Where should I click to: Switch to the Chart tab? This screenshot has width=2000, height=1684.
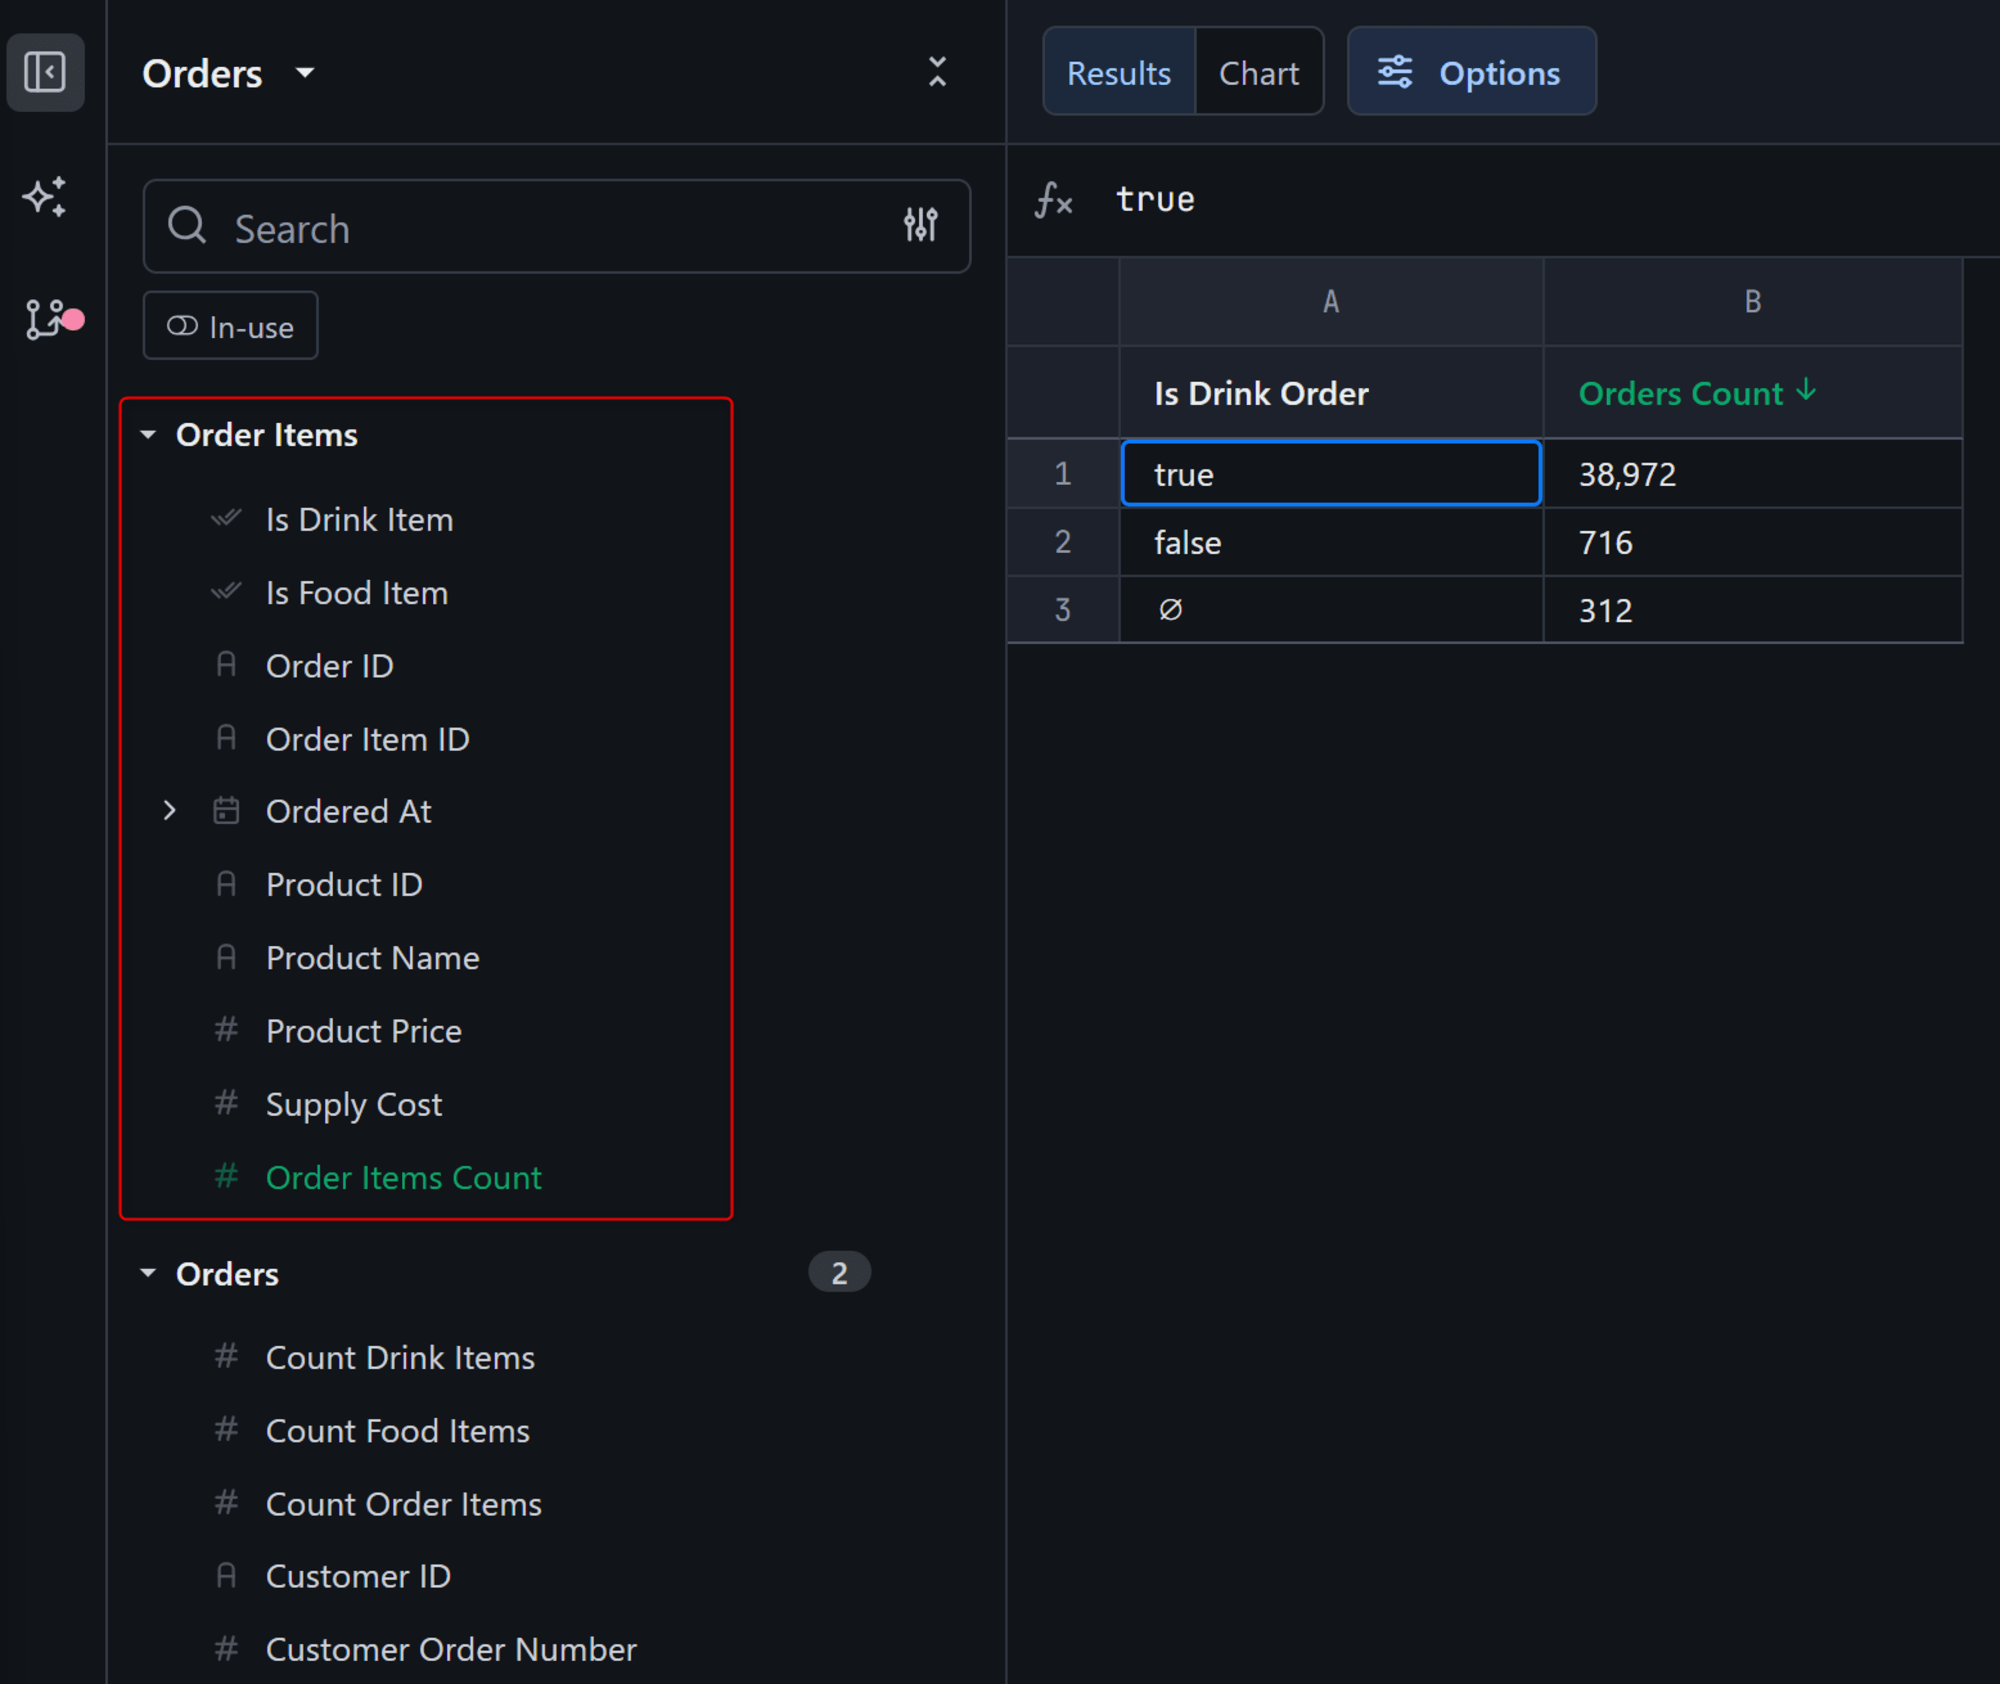coord(1259,72)
